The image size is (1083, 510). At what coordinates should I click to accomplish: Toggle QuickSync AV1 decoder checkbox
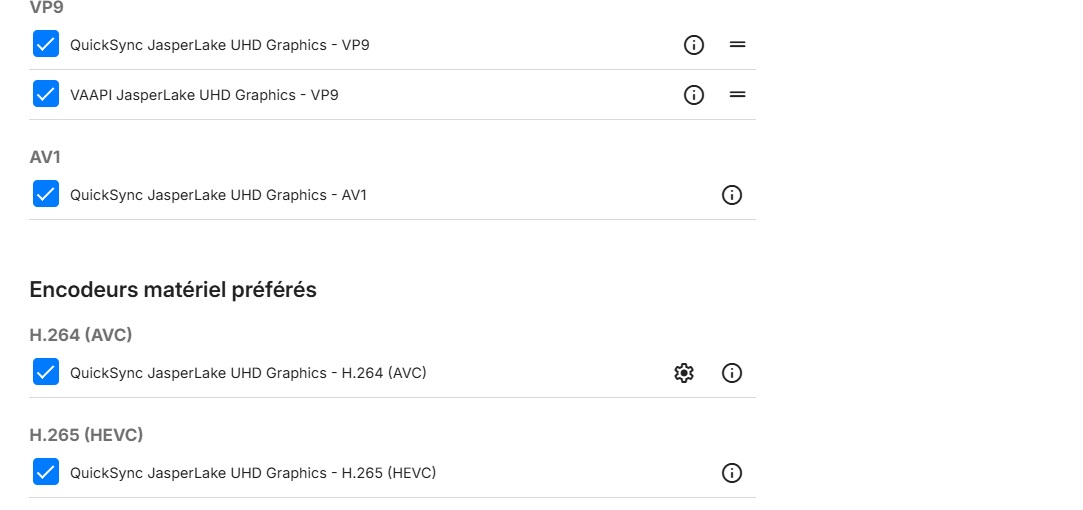[46, 194]
